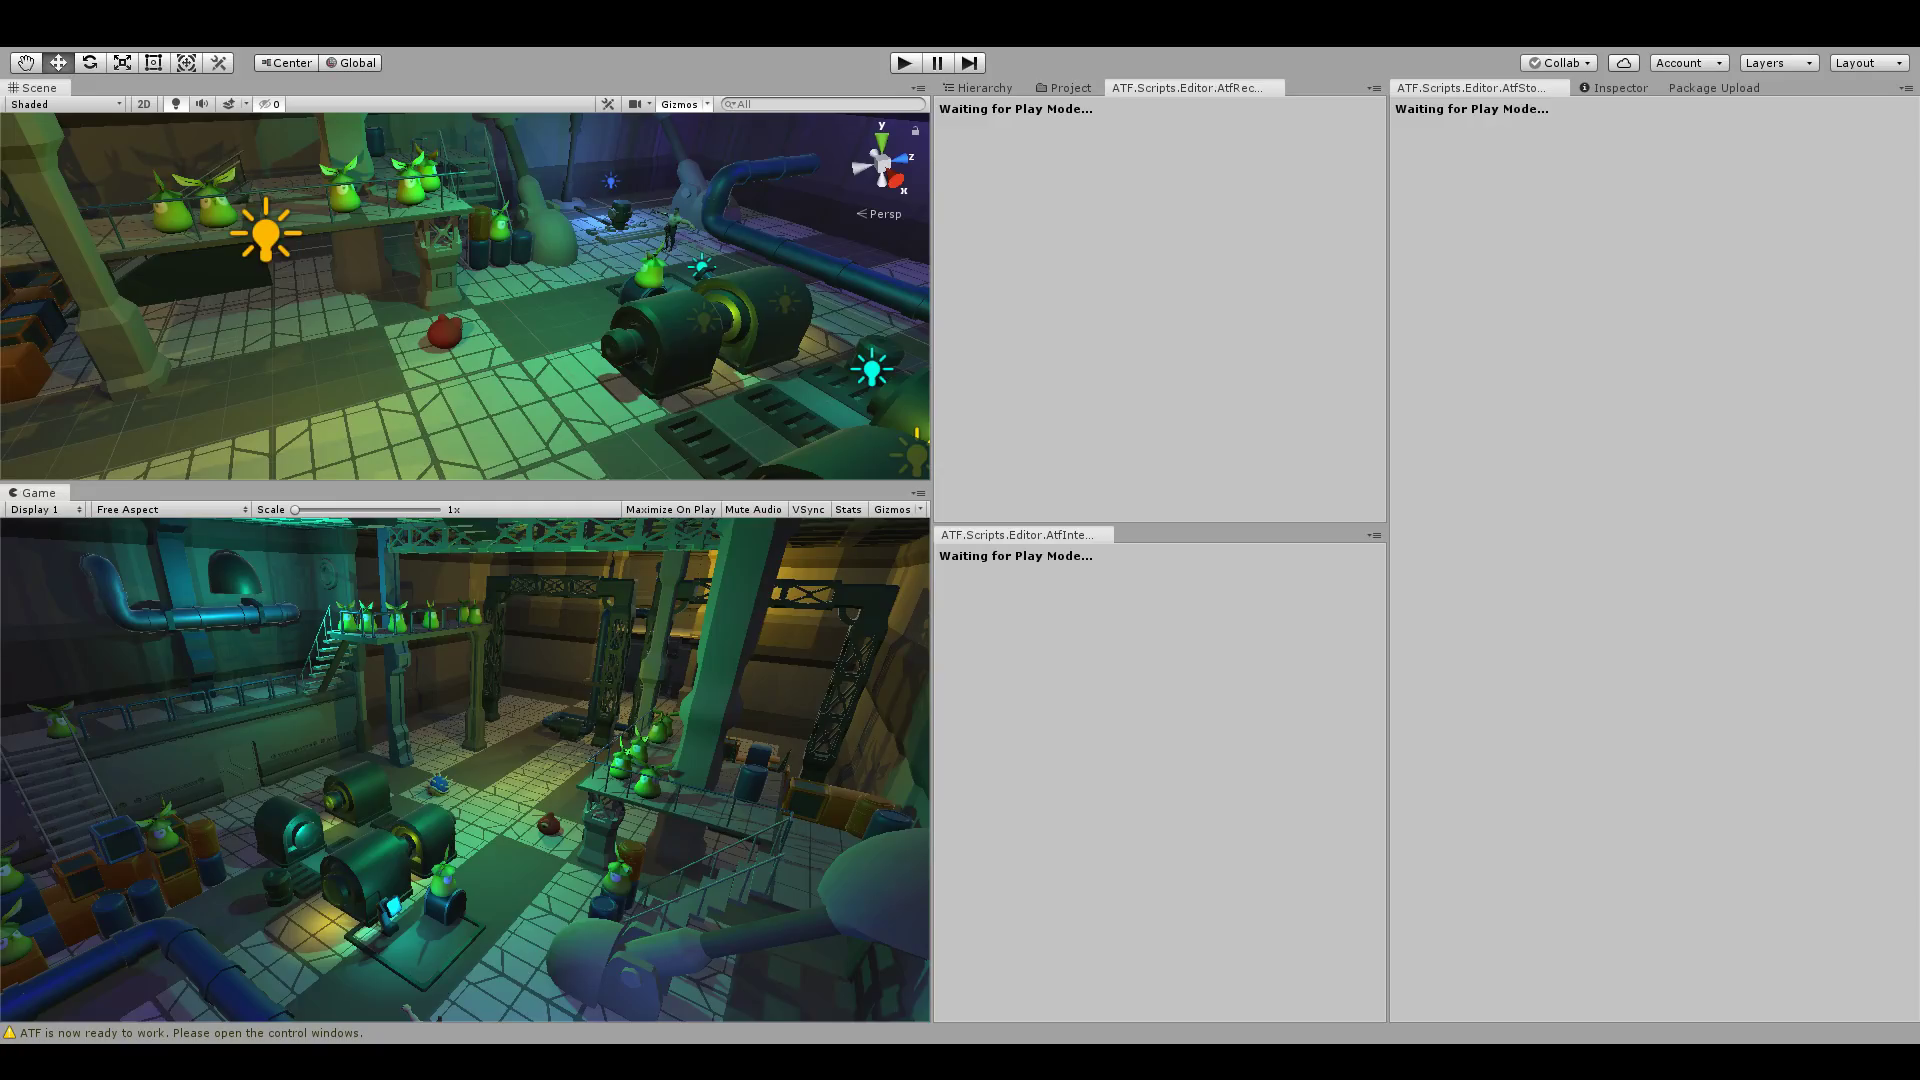Select the Rotate tool
This screenshot has height=1080, width=1920.
coord(90,63)
